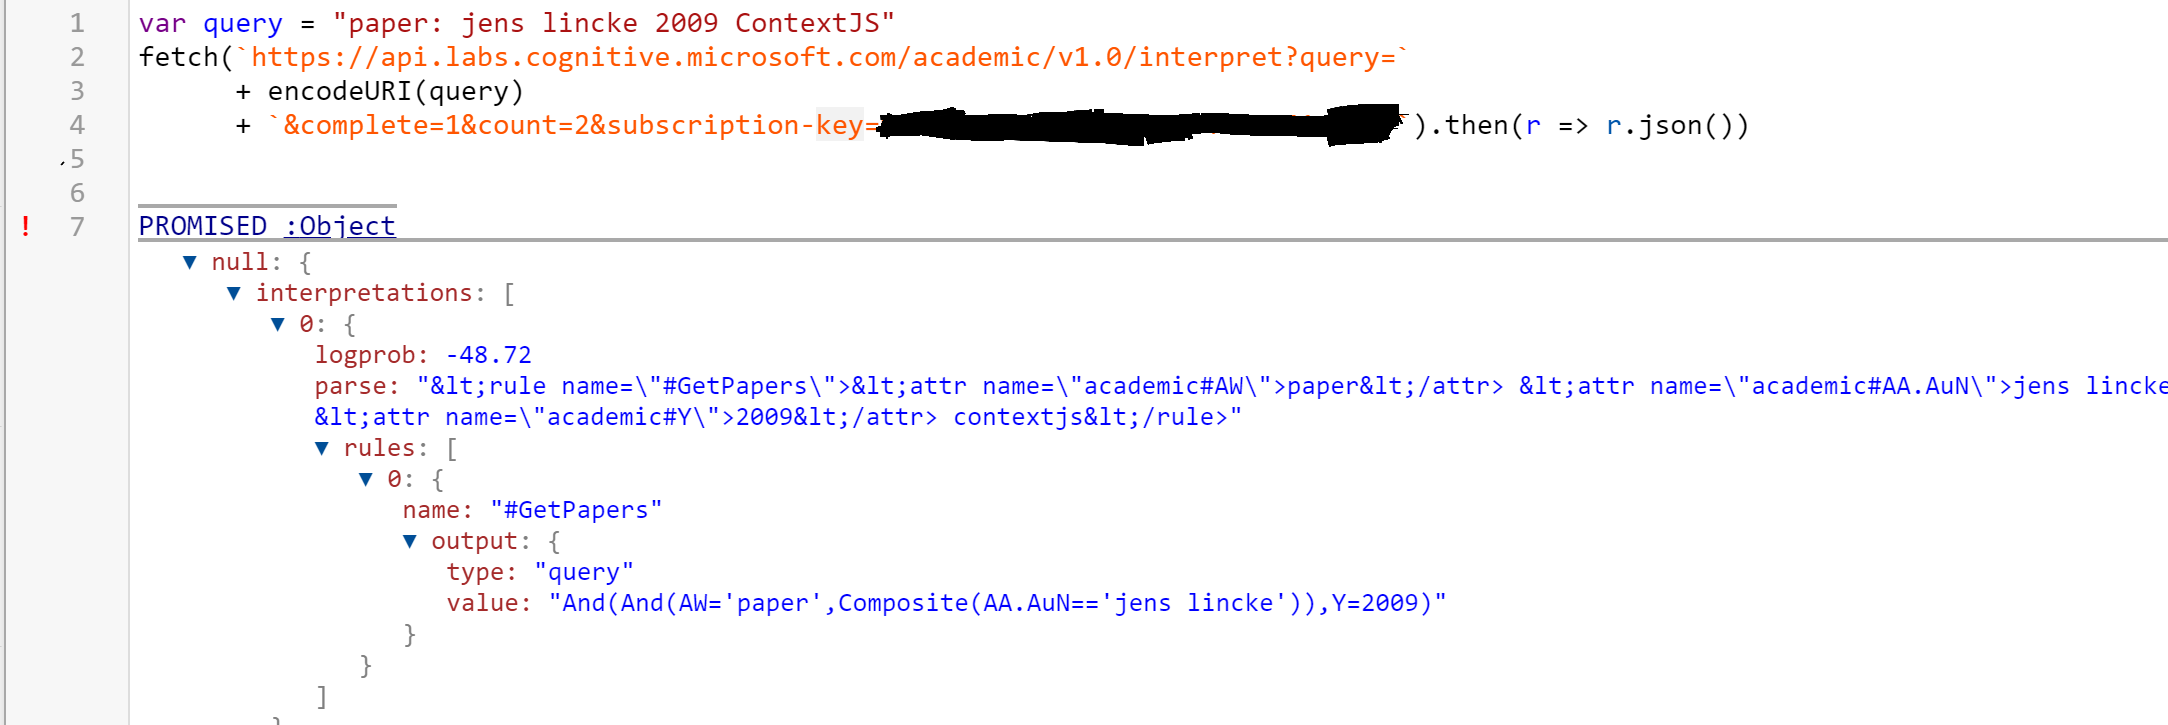Click line number 1 in gutter
Viewport: 2168px width, 725px height.
point(77,23)
